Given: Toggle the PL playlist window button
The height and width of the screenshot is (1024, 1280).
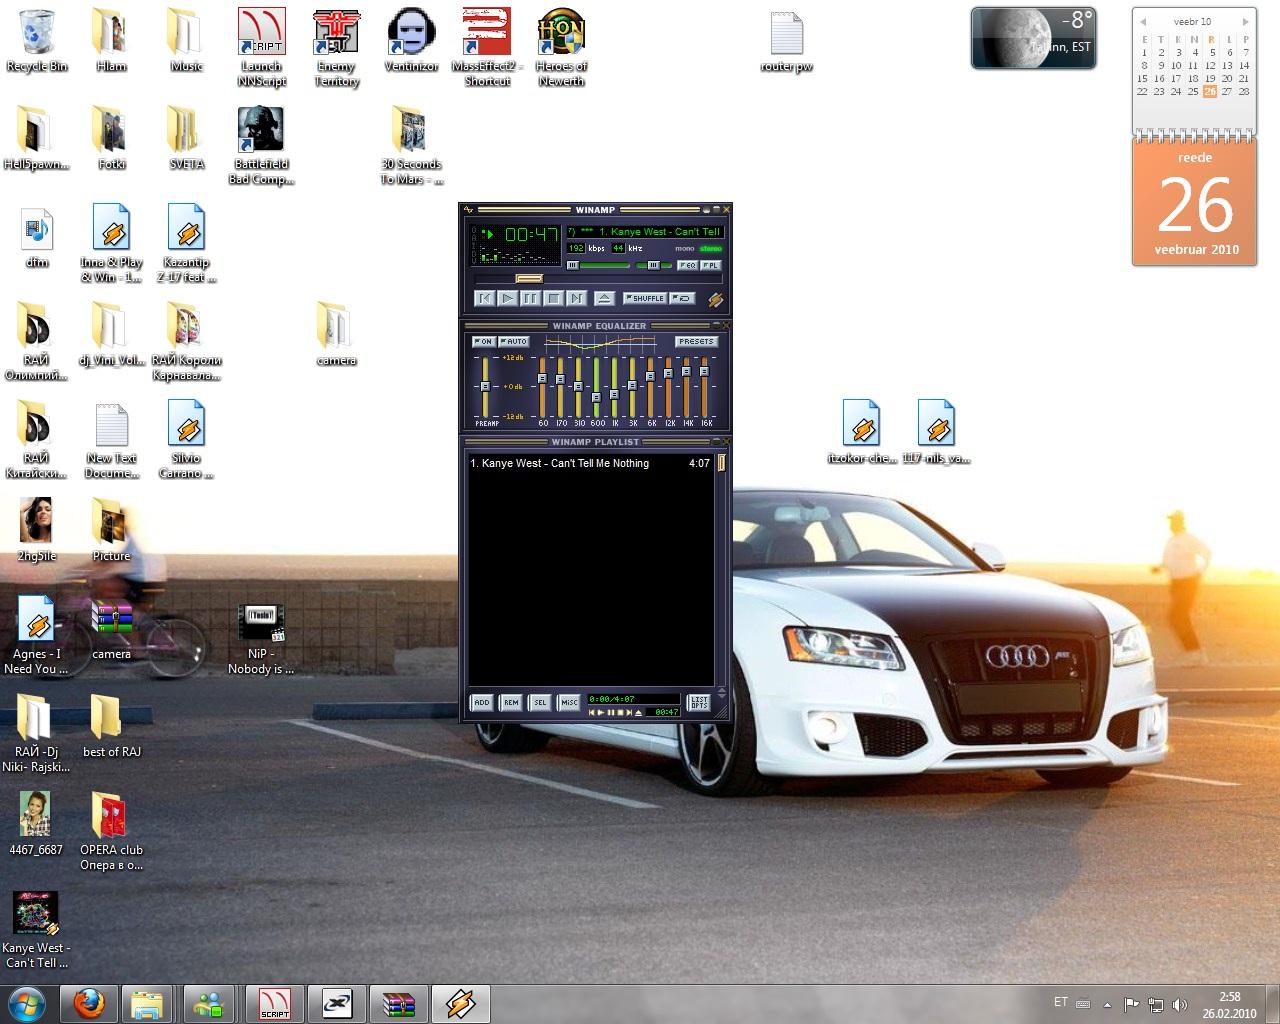Looking at the screenshot, I should pos(710,265).
